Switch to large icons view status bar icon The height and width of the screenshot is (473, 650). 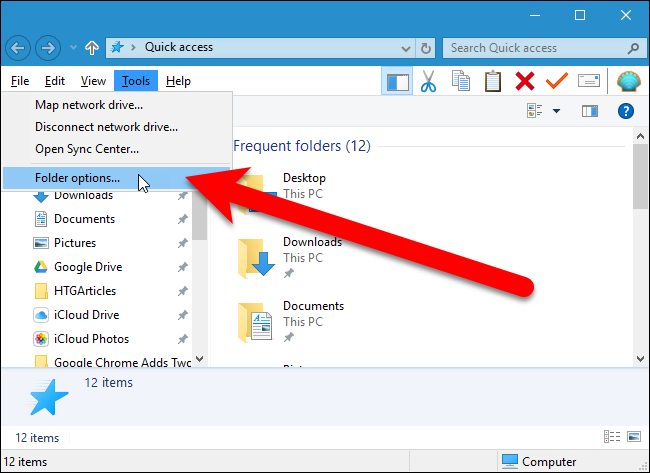(634, 437)
